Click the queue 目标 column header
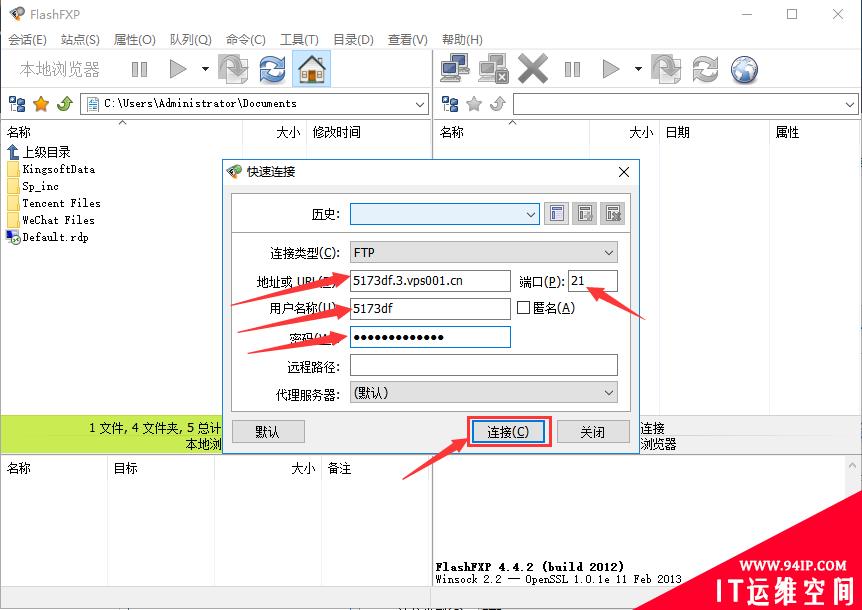 (x=125, y=468)
